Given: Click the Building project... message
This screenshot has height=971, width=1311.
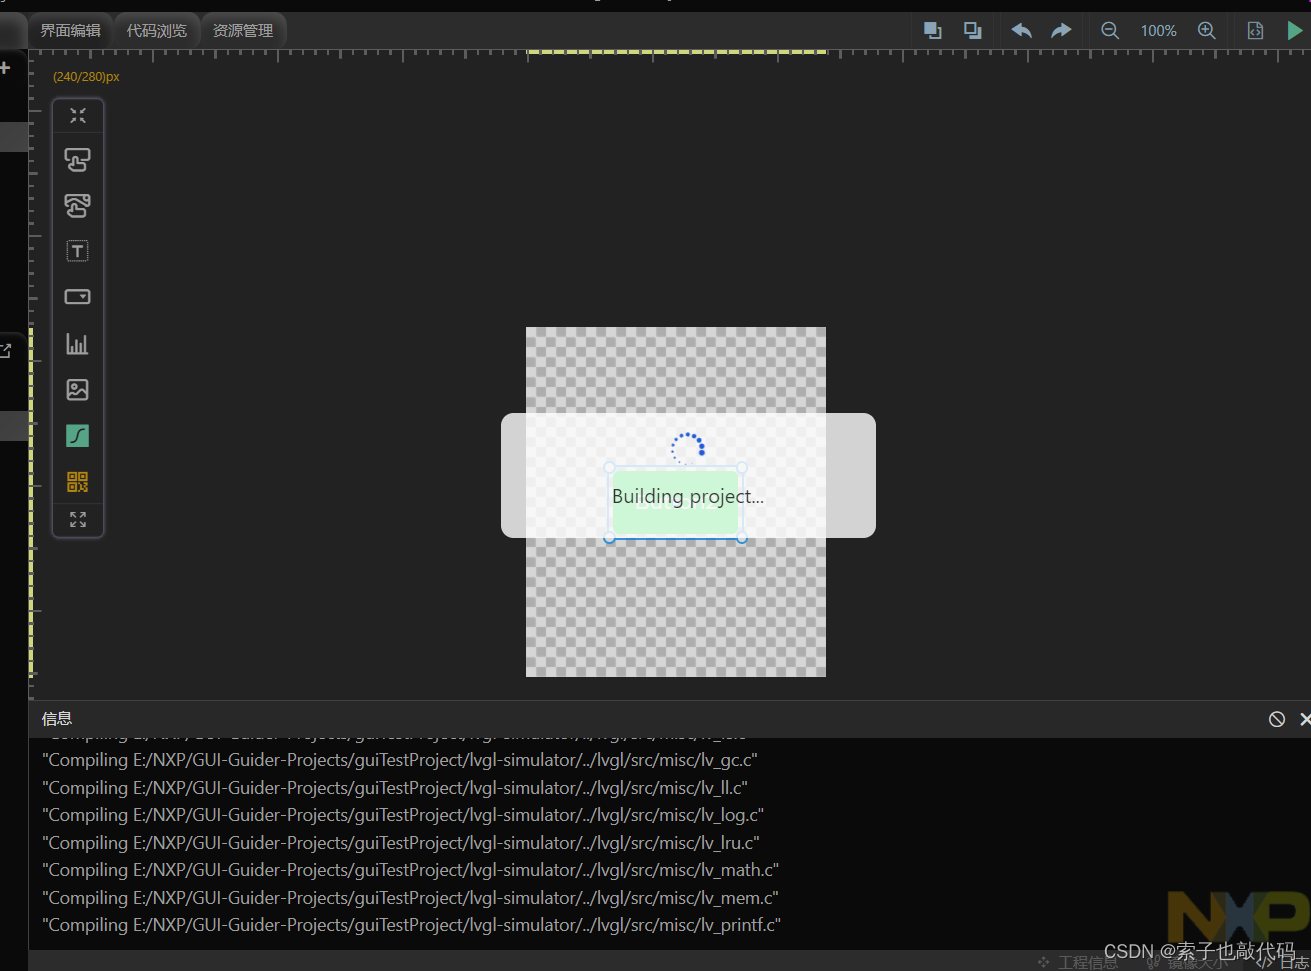Looking at the screenshot, I should click(688, 496).
